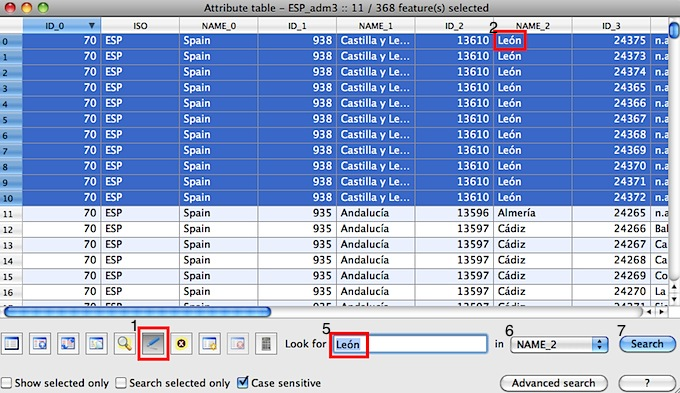Click Zoom map to selected rows magnifier
This screenshot has width=680, height=393.
[x=124, y=344]
